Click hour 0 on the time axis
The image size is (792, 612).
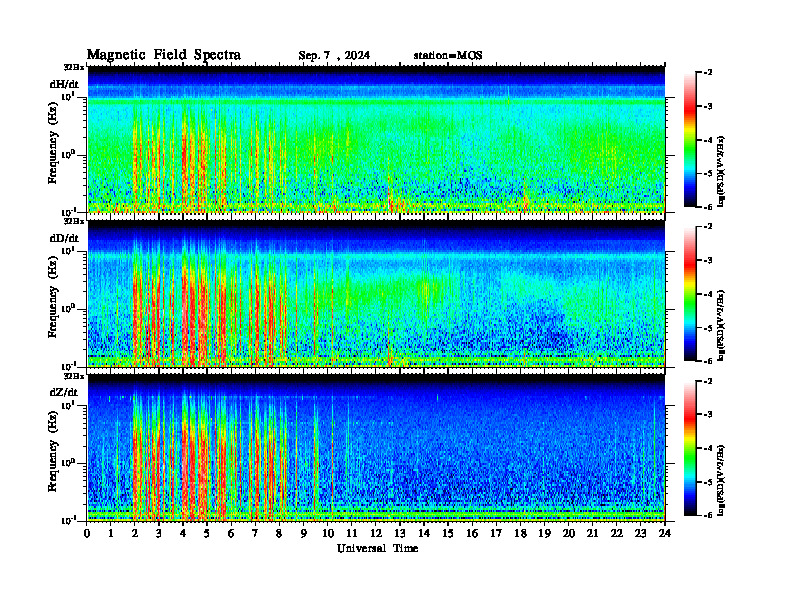tap(87, 534)
